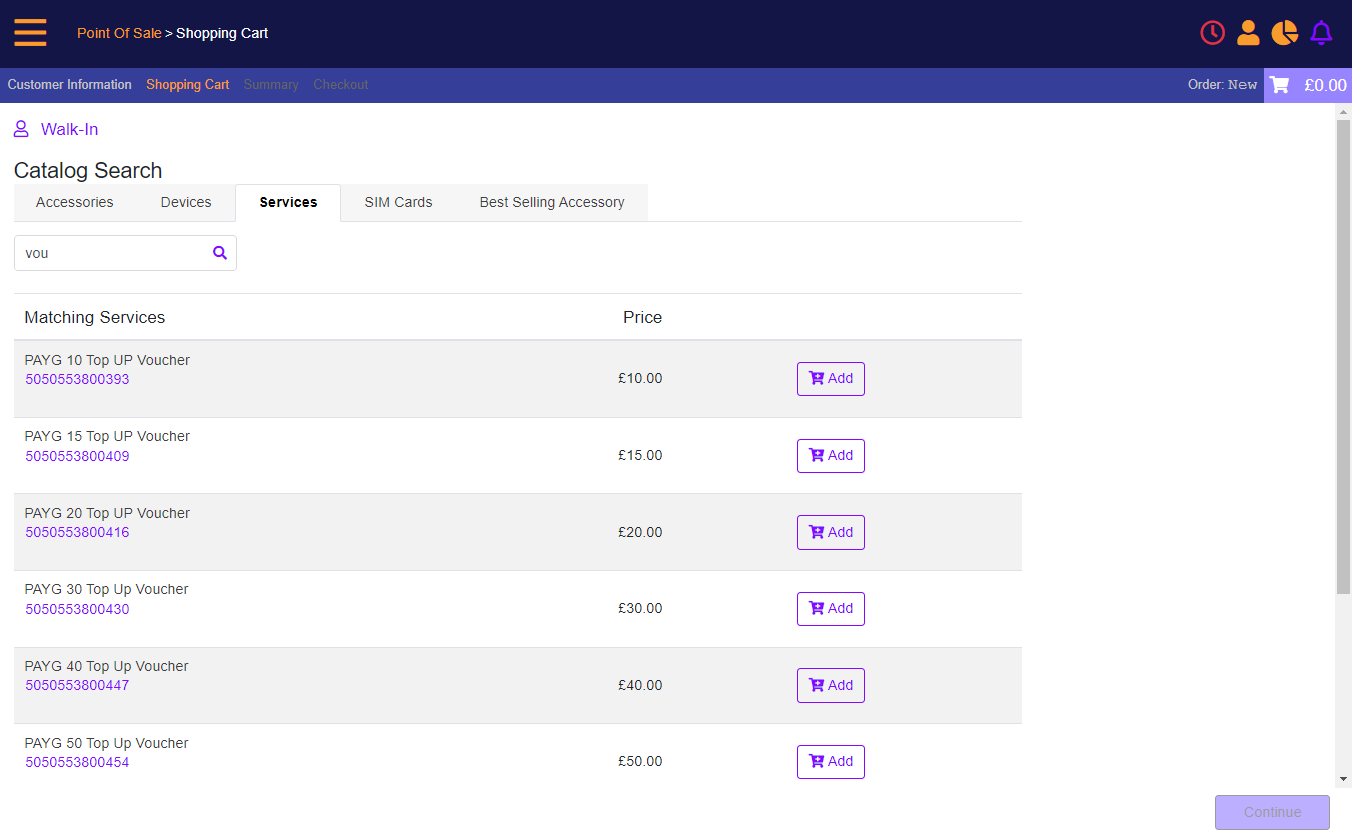Click the Price column header

pyautogui.click(x=642, y=317)
